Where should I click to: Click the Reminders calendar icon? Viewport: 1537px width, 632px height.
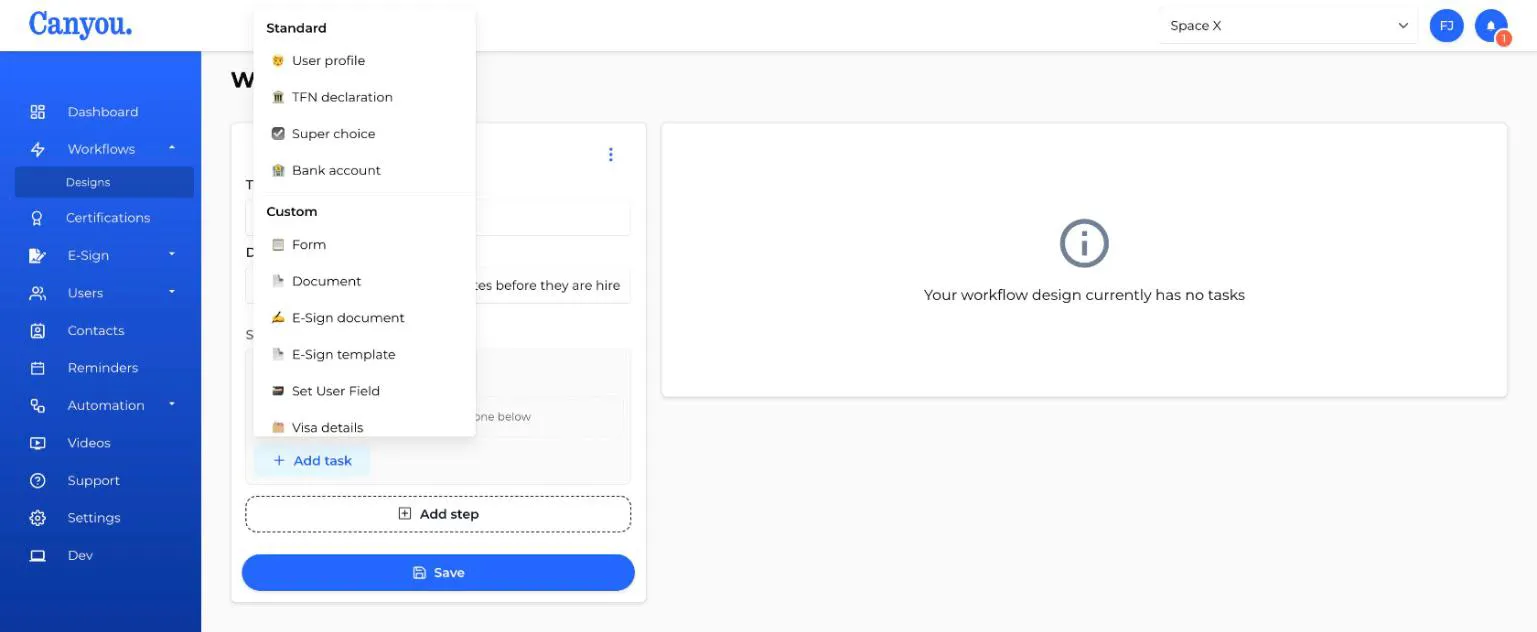coord(38,368)
